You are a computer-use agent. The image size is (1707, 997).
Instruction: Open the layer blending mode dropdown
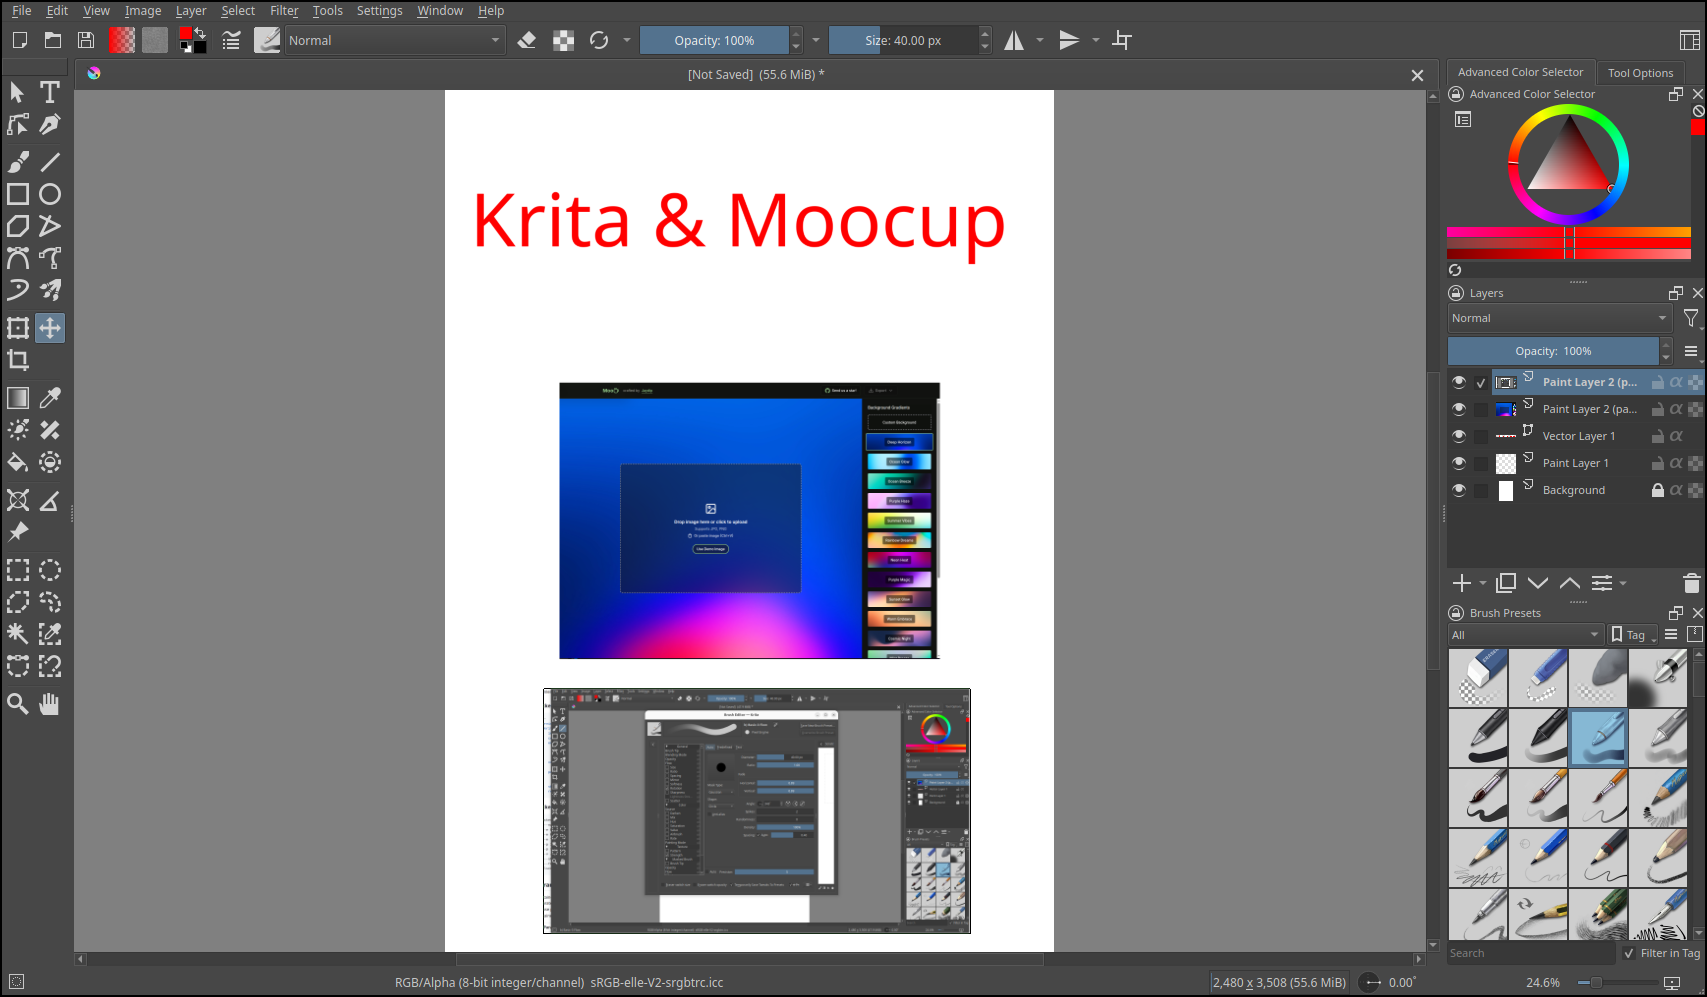pos(1558,318)
